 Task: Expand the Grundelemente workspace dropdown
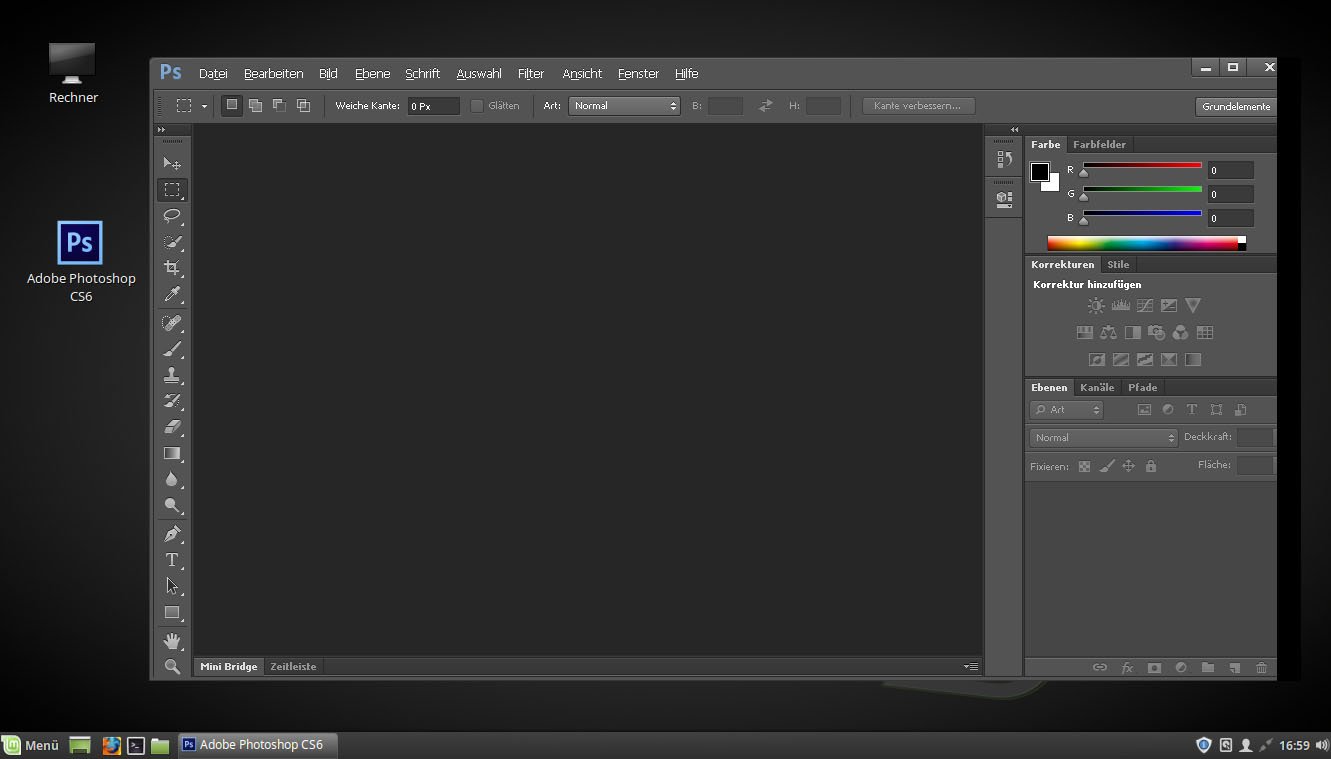pyautogui.click(x=1236, y=106)
